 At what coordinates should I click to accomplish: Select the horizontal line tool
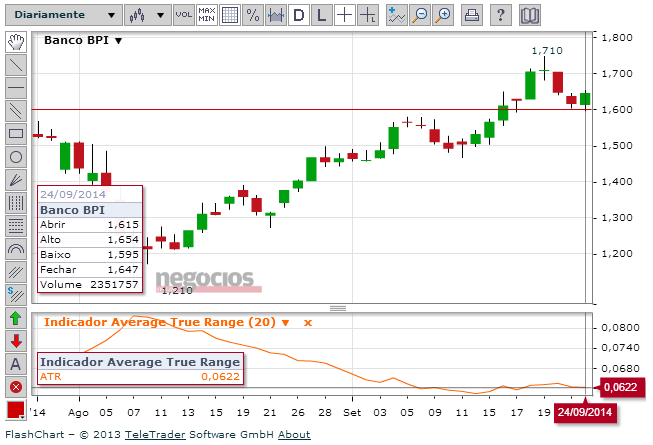16,88
